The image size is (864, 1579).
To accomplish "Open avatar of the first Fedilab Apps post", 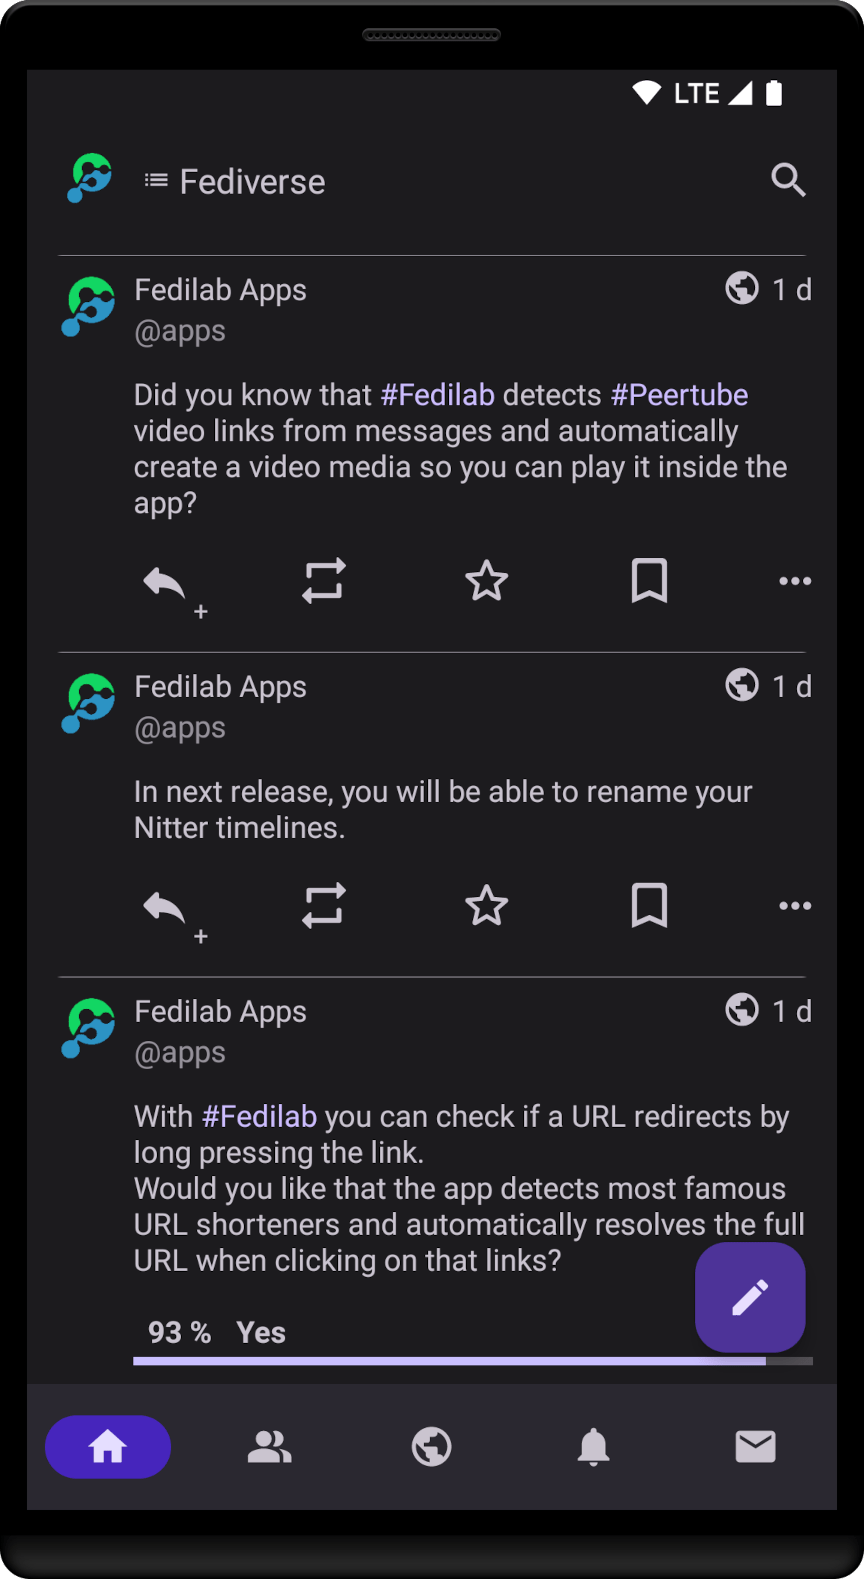I will click(90, 306).
